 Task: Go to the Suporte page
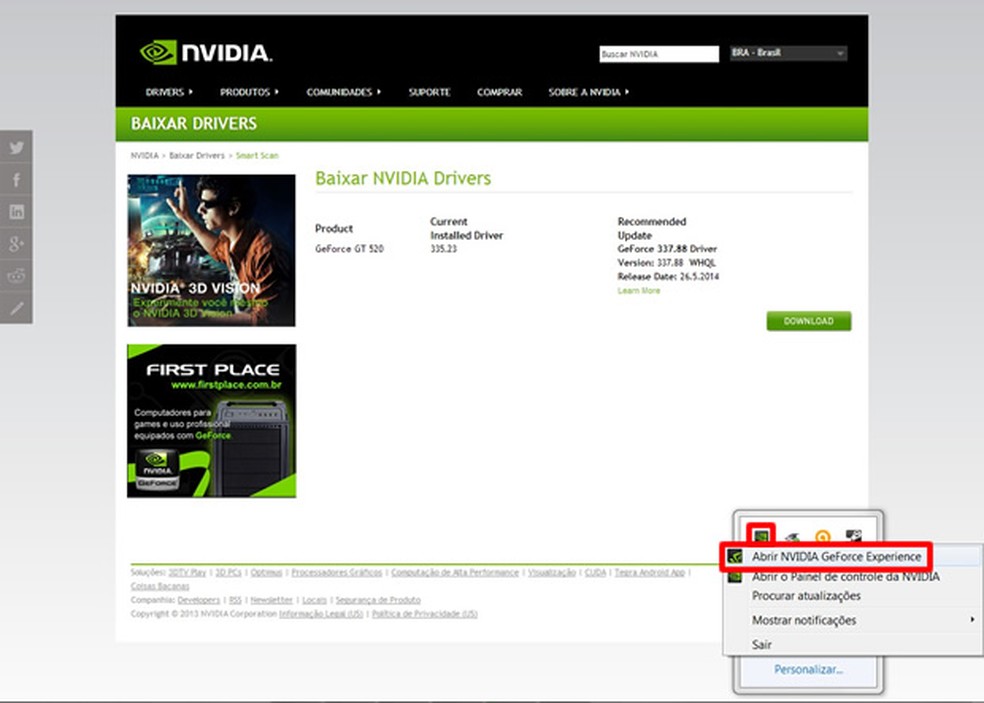429,92
